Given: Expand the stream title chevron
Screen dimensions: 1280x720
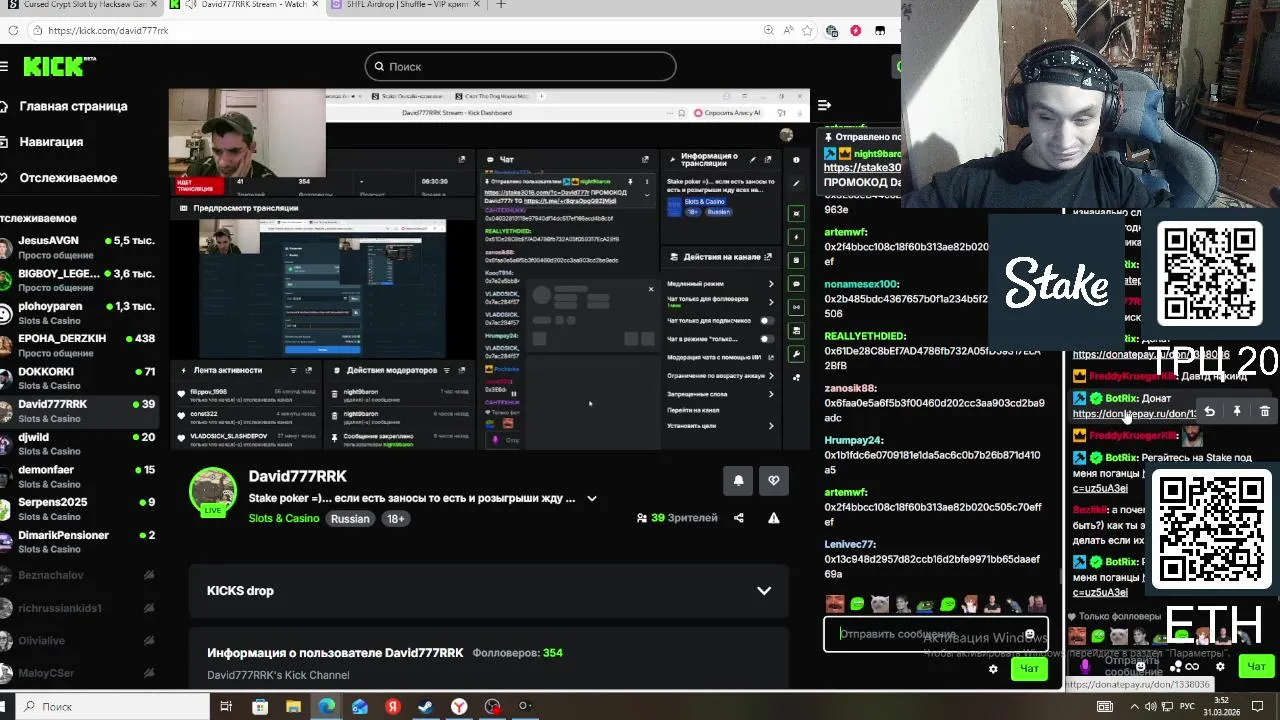Looking at the screenshot, I should coord(592,498).
